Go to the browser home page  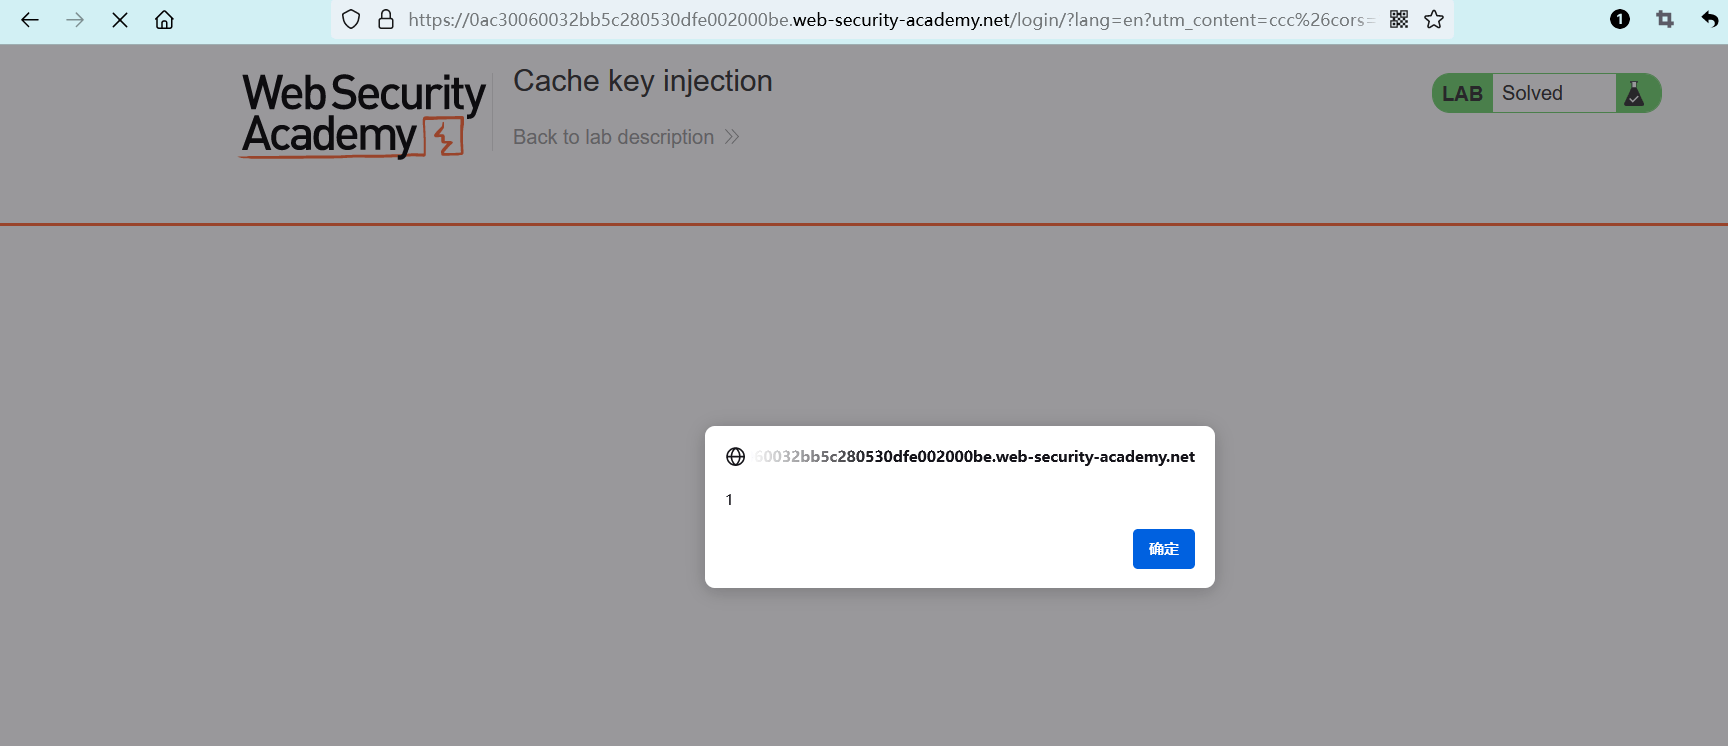[164, 20]
